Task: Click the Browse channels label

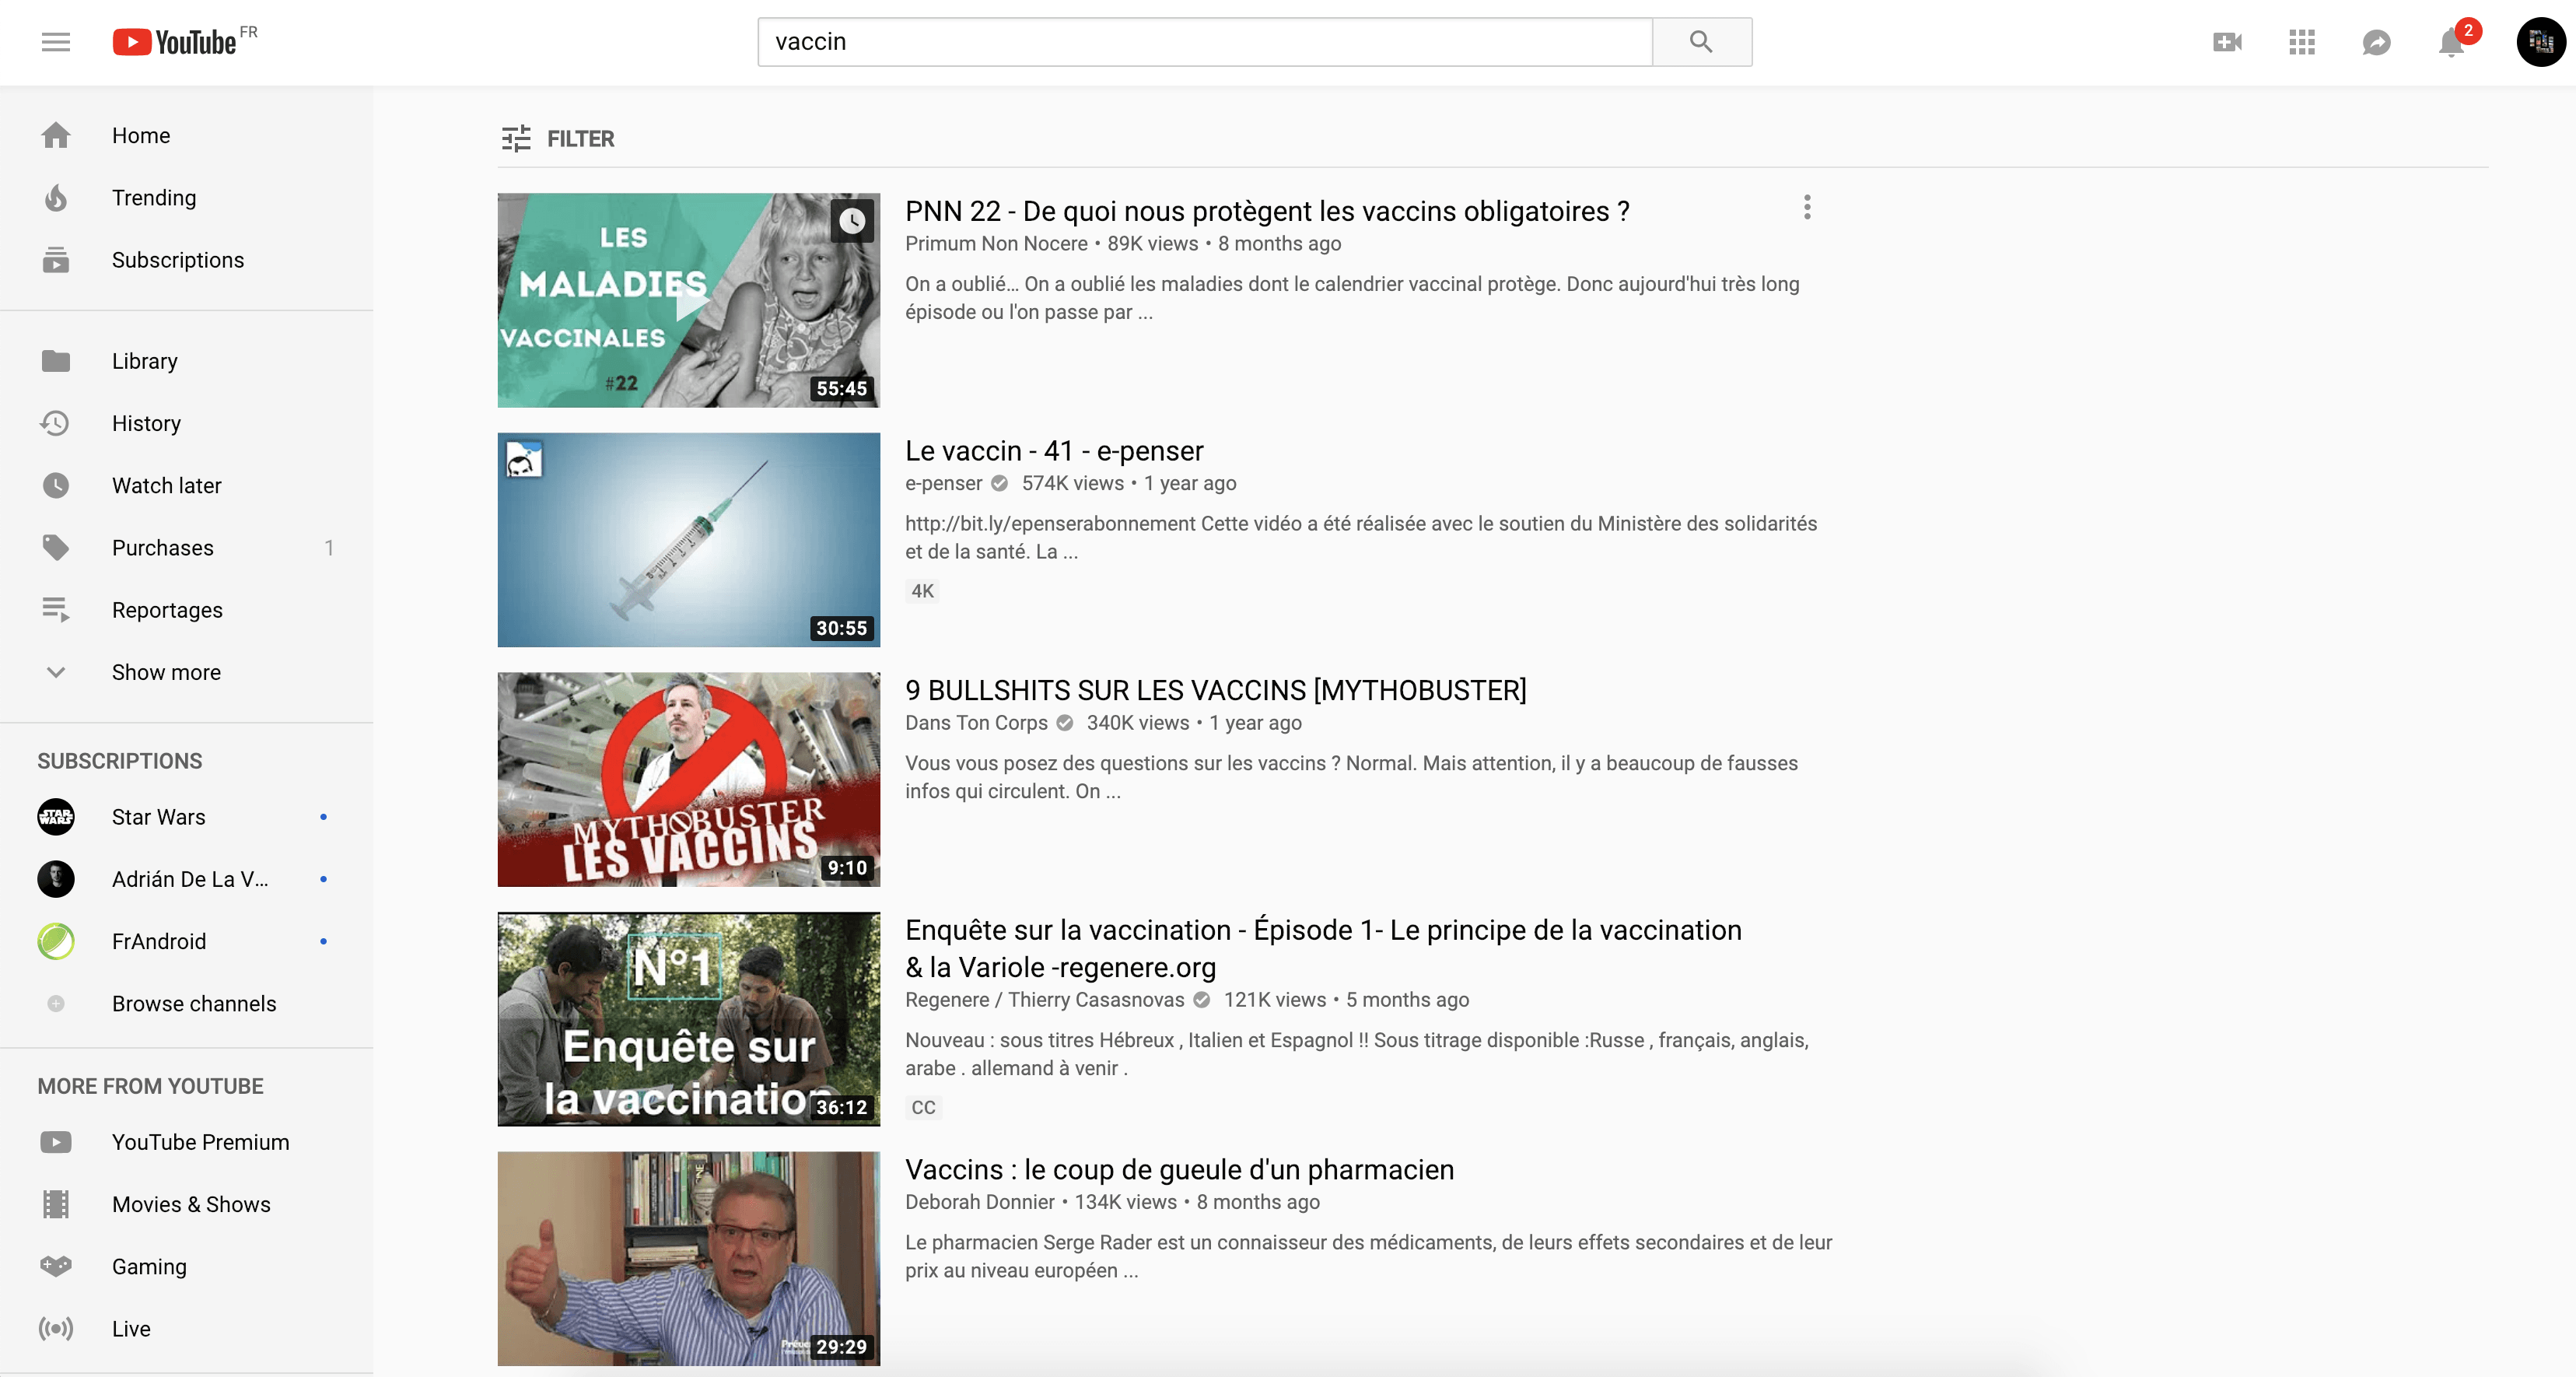Action: 194,1003
